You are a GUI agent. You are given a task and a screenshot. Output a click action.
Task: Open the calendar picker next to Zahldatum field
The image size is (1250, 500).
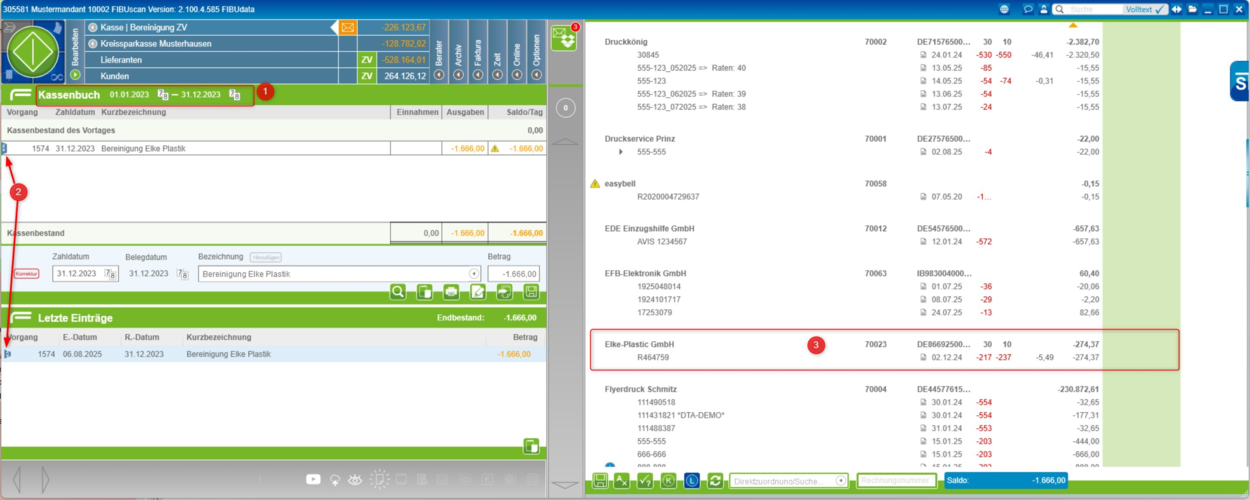click(112, 274)
